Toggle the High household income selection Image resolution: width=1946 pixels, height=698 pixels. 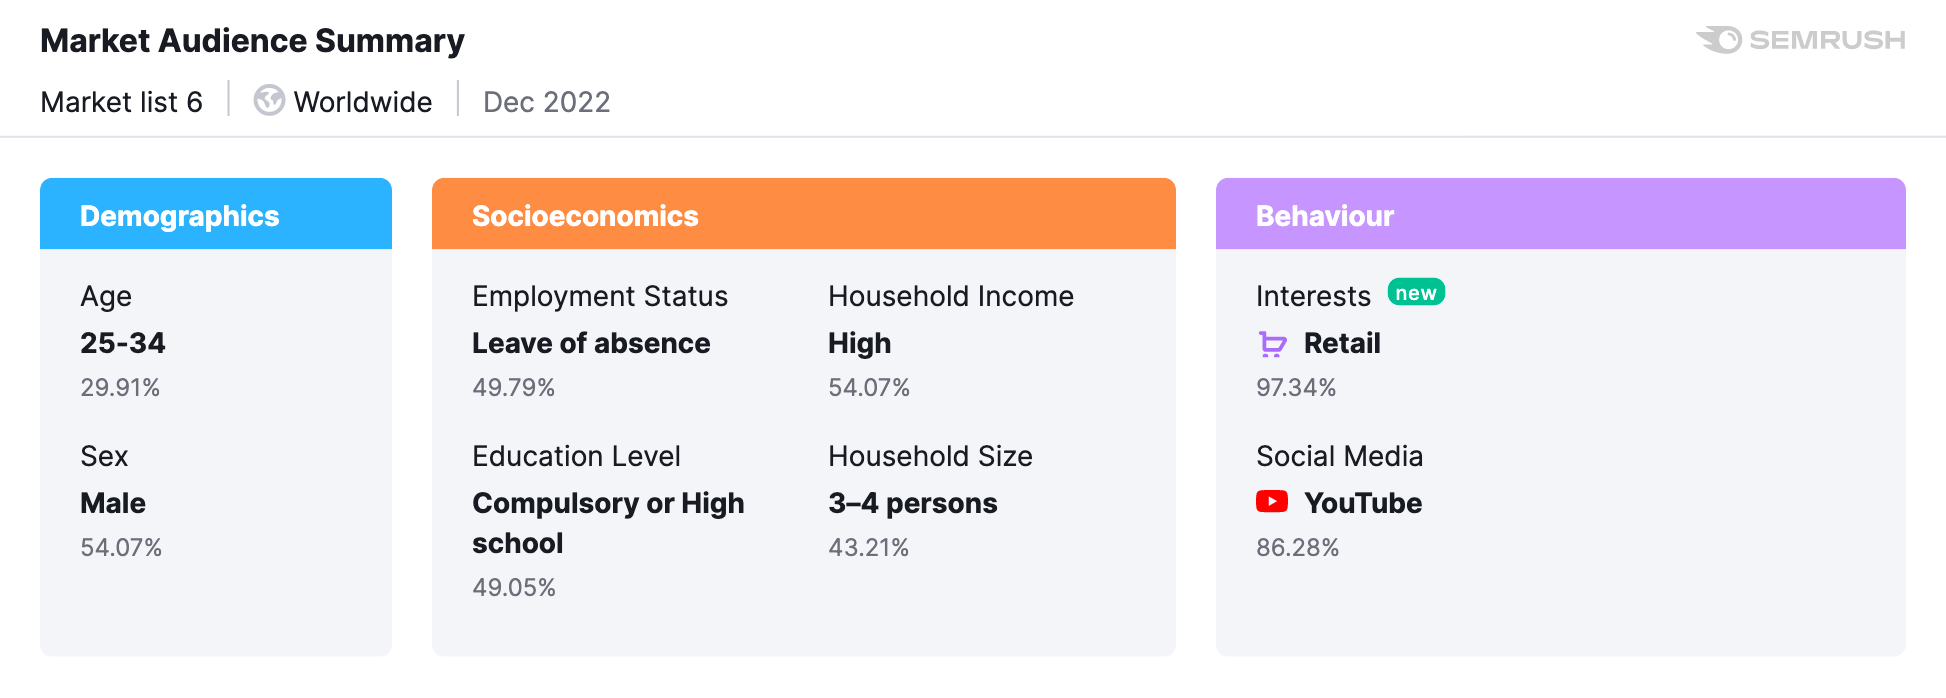tap(859, 343)
